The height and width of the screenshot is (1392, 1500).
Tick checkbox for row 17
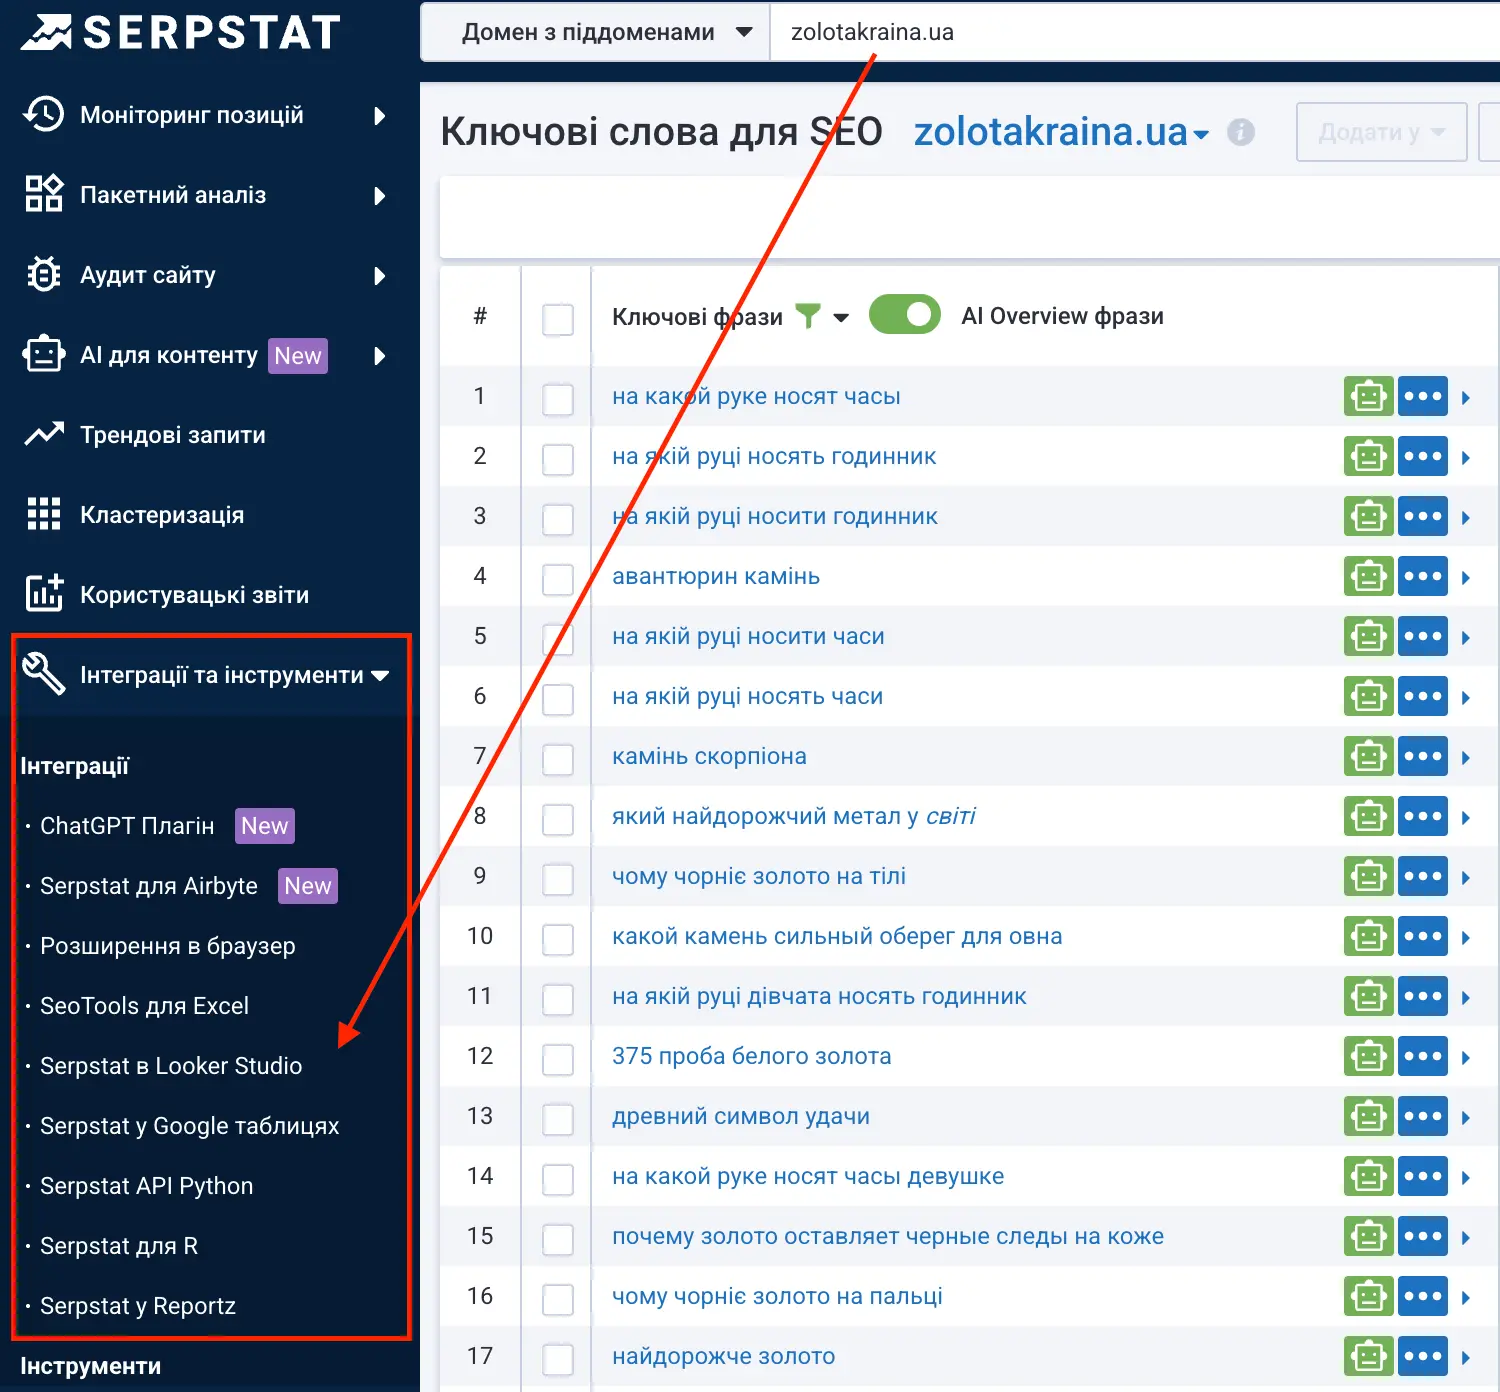pyautogui.click(x=558, y=1360)
